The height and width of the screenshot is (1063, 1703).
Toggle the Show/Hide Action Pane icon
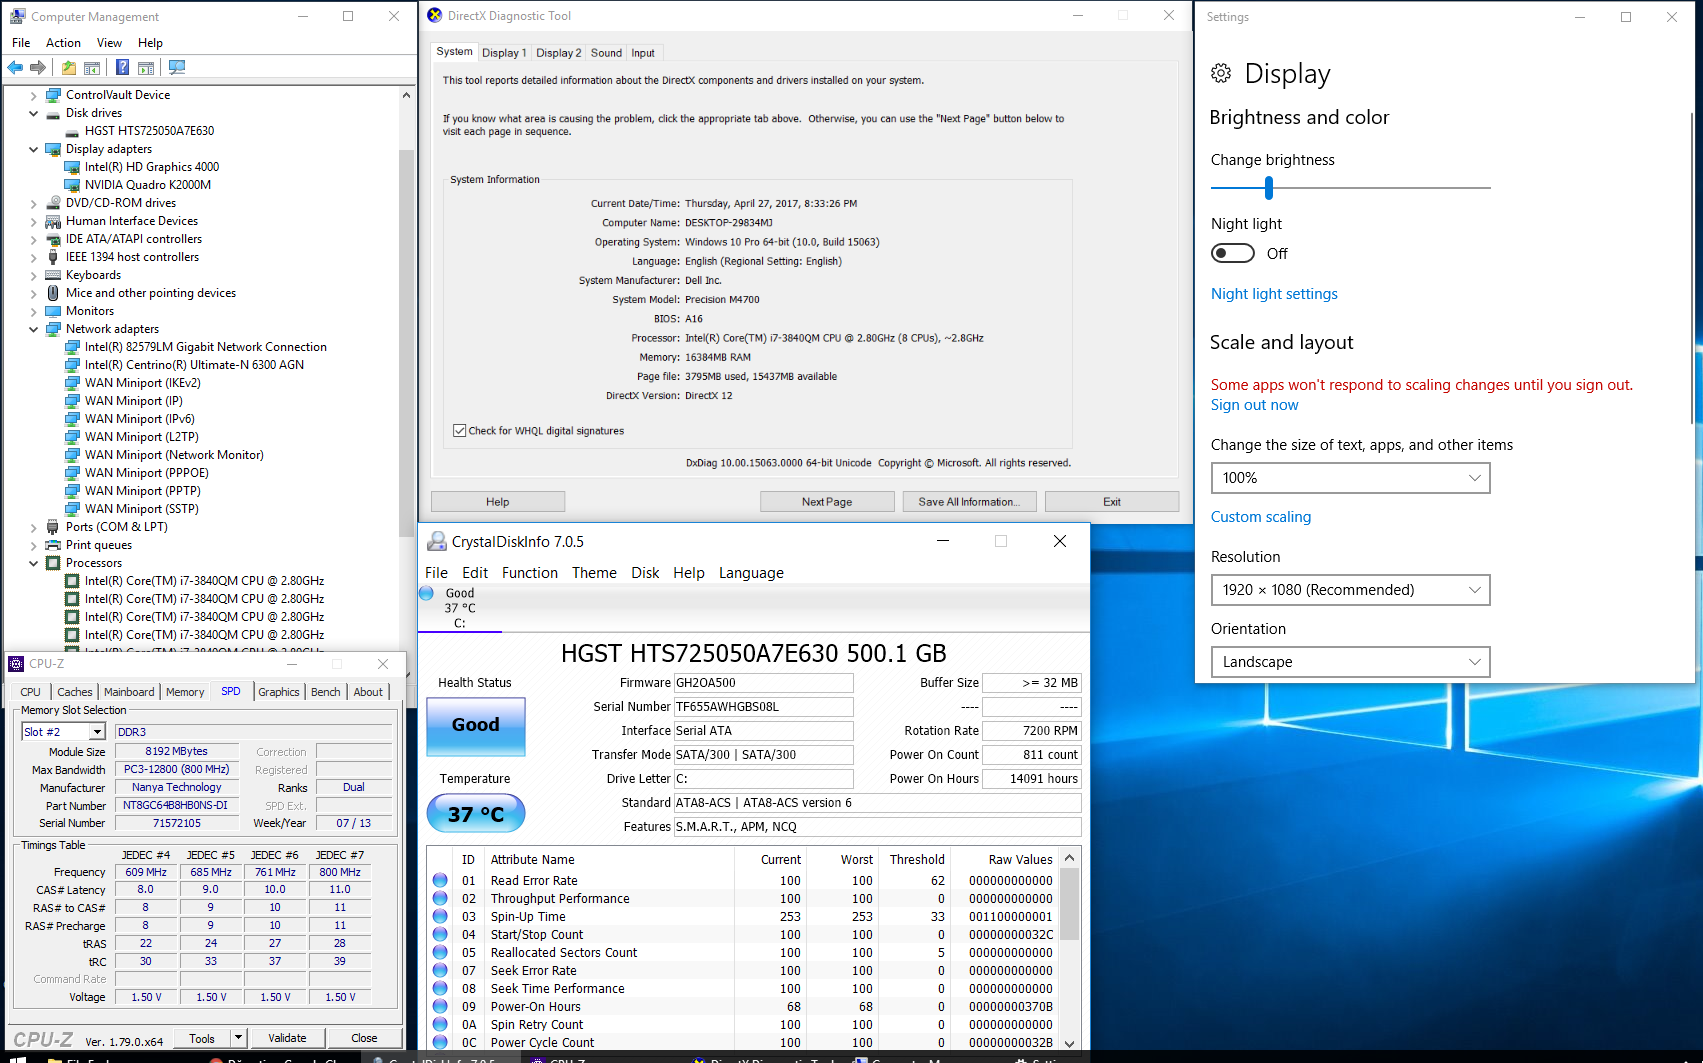[146, 67]
